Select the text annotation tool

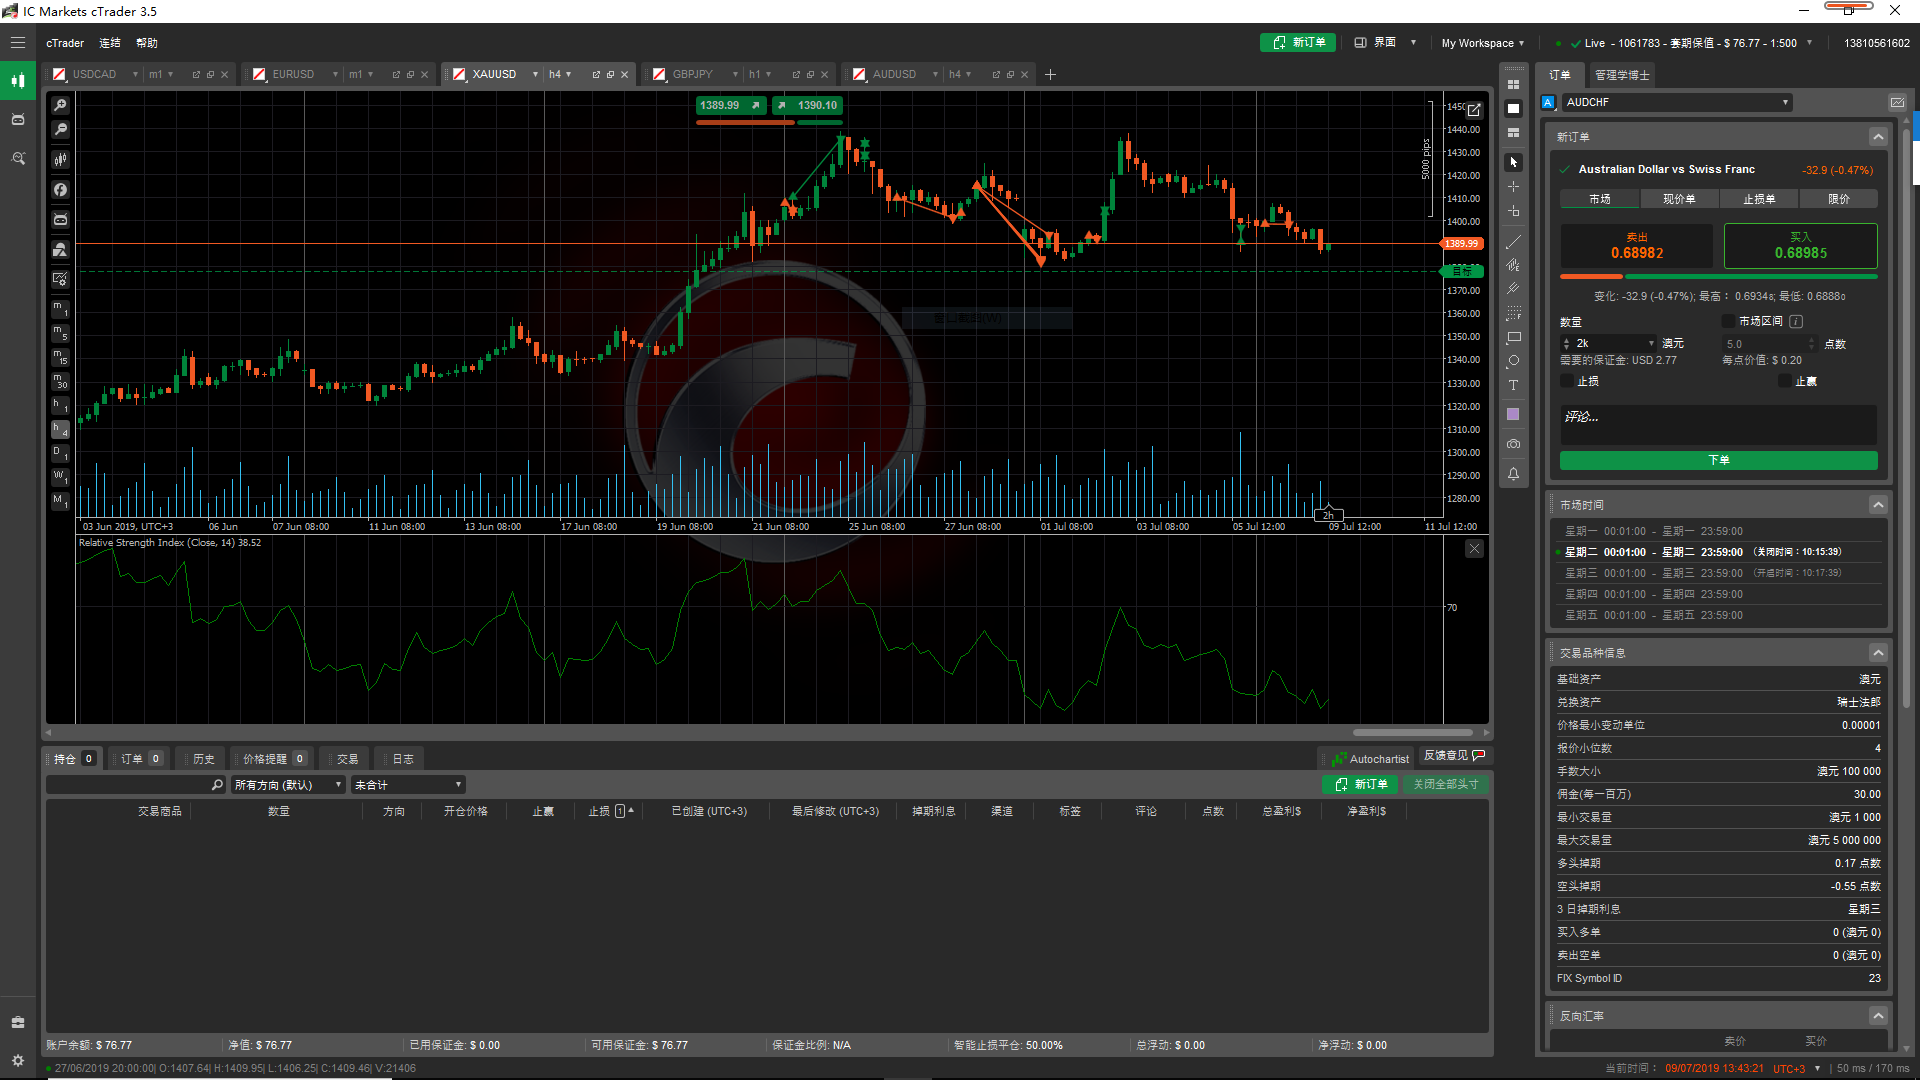(x=1513, y=386)
